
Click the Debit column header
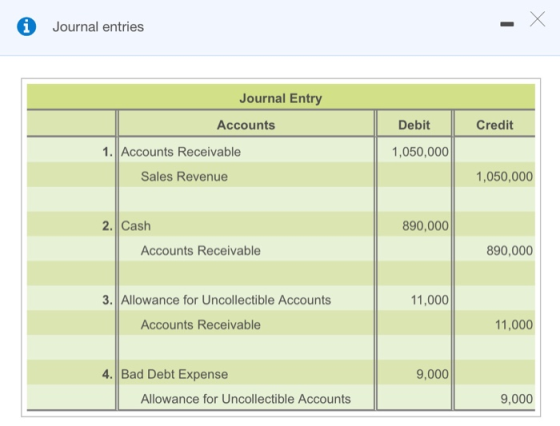pyautogui.click(x=414, y=125)
